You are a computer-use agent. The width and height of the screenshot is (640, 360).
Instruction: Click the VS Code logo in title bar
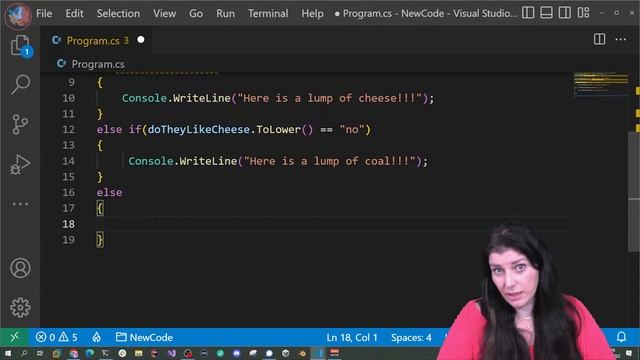(18, 16)
